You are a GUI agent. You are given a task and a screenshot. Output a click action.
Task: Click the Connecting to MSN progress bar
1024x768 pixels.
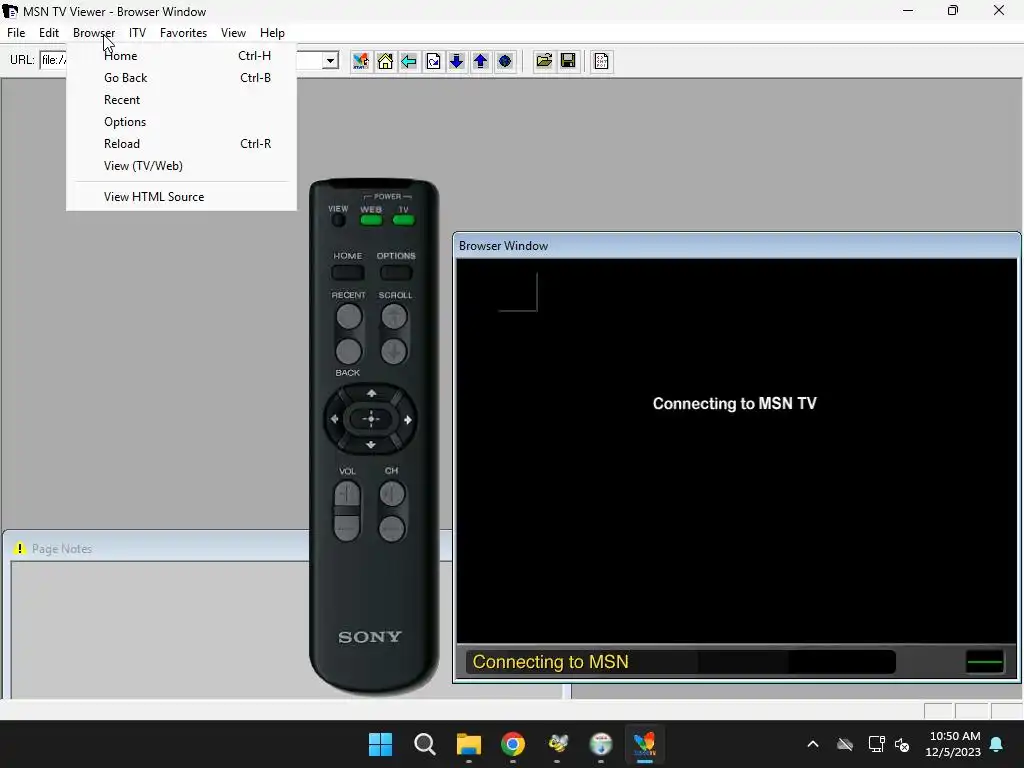tap(680, 662)
